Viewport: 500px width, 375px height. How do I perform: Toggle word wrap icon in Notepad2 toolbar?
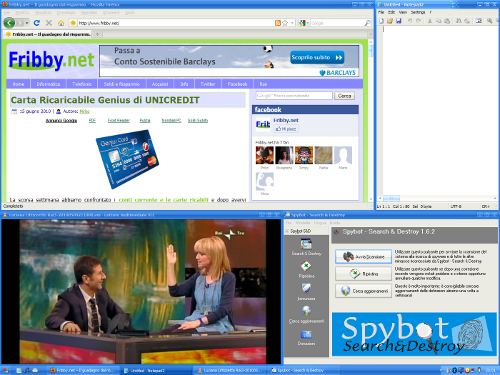point(479,21)
